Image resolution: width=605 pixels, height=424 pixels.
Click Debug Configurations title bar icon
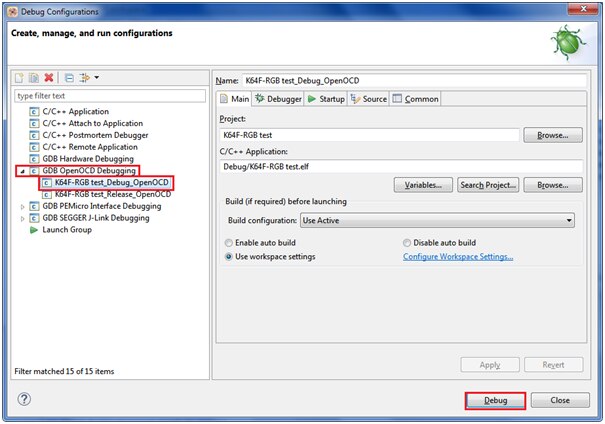tap(12, 12)
